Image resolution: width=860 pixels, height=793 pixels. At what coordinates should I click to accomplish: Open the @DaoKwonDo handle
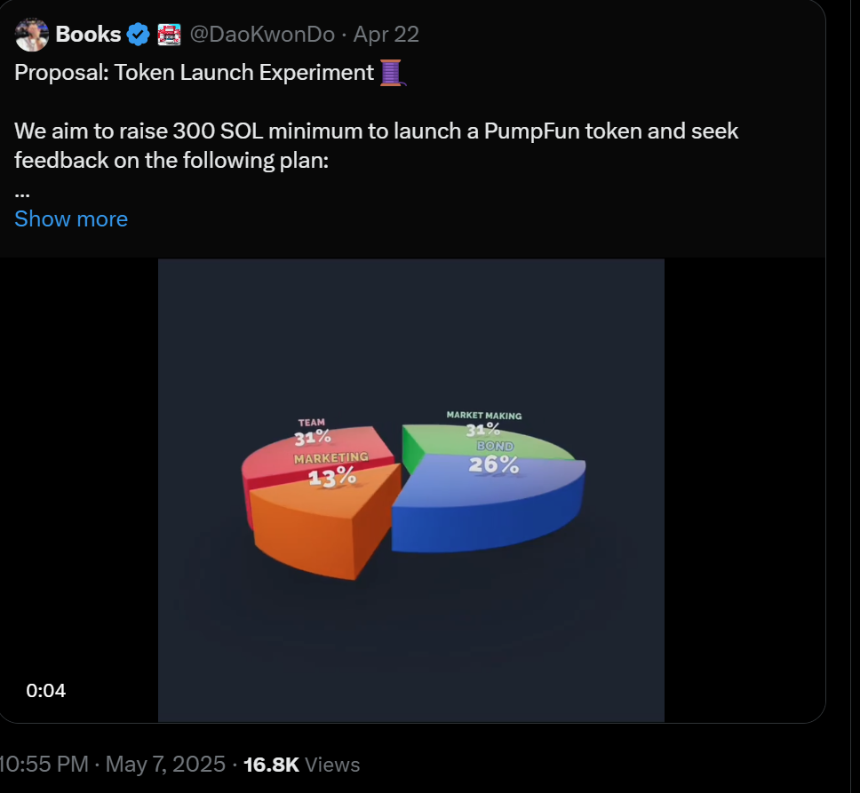(262, 35)
